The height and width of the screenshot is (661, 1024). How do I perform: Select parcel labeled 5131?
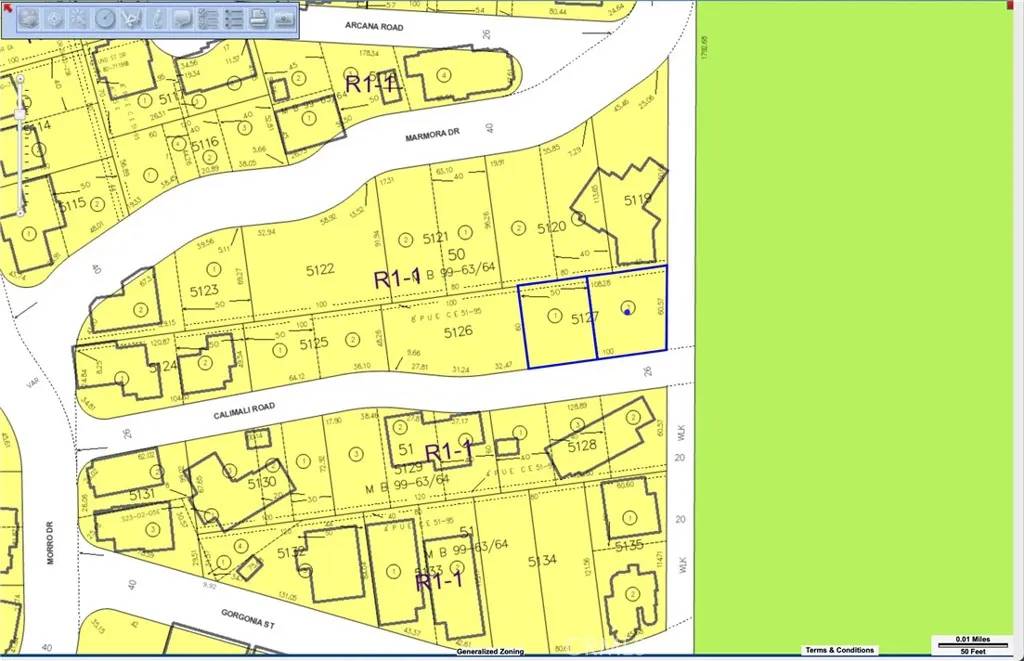pyautogui.click(x=142, y=494)
